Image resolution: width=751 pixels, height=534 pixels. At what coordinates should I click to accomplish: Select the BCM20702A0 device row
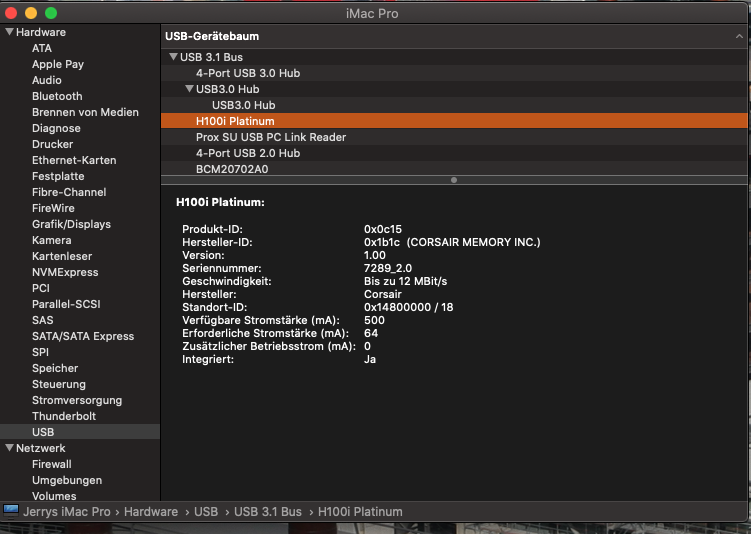[454, 169]
